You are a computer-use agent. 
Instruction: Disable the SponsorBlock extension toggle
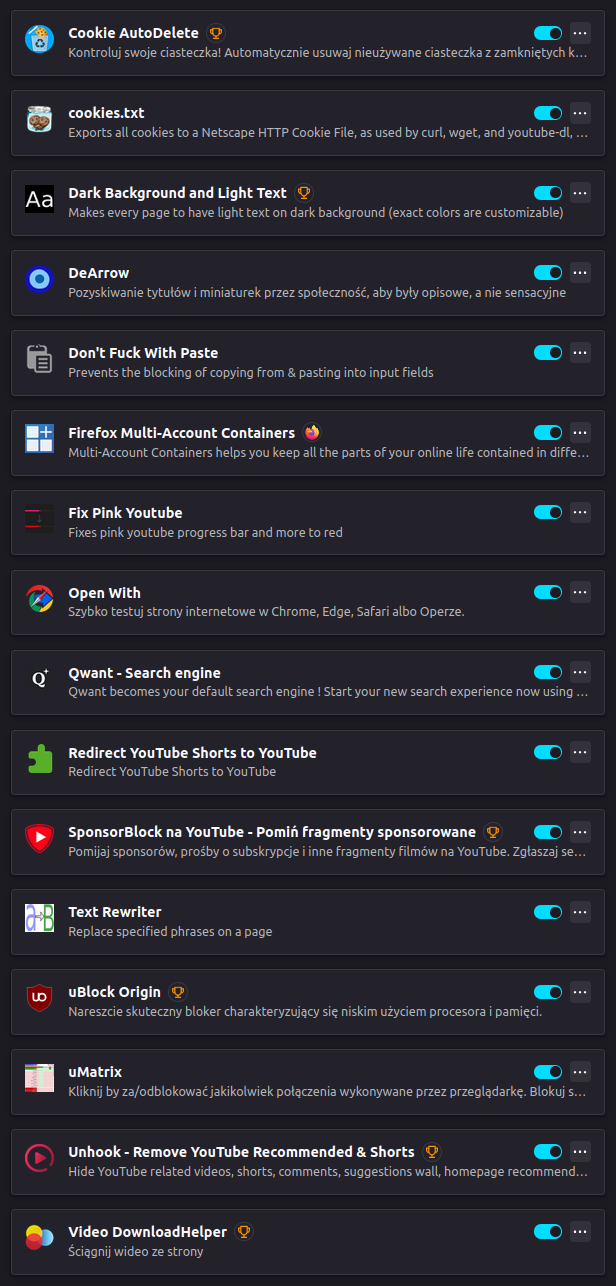point(548,832)
